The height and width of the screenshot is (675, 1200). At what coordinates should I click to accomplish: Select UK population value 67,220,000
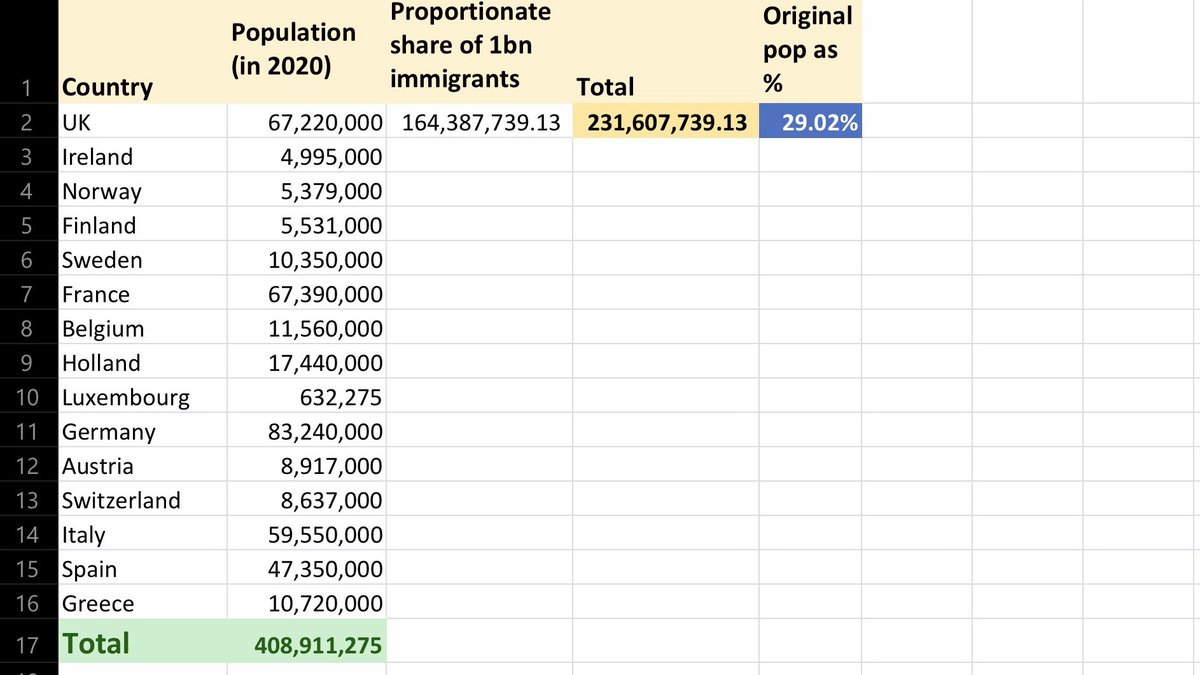tap(307, 122)
